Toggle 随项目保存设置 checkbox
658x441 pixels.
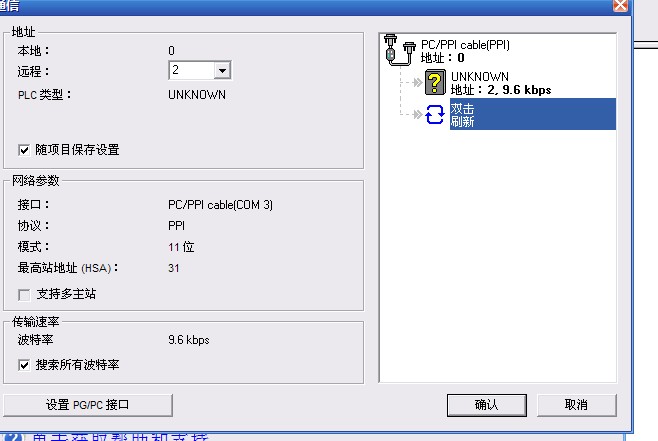pos(24,150)
